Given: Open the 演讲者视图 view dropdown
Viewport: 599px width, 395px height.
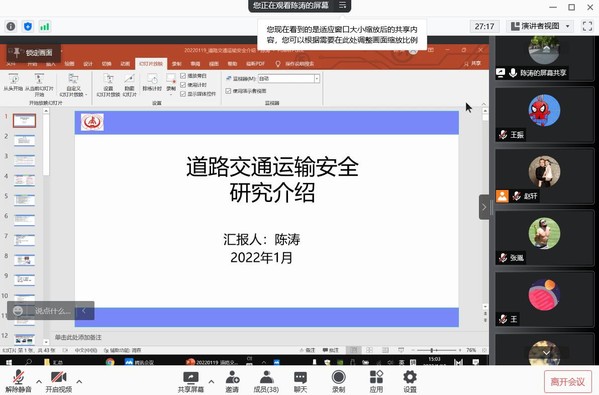Looking at the screenshot, I should 540,26.
